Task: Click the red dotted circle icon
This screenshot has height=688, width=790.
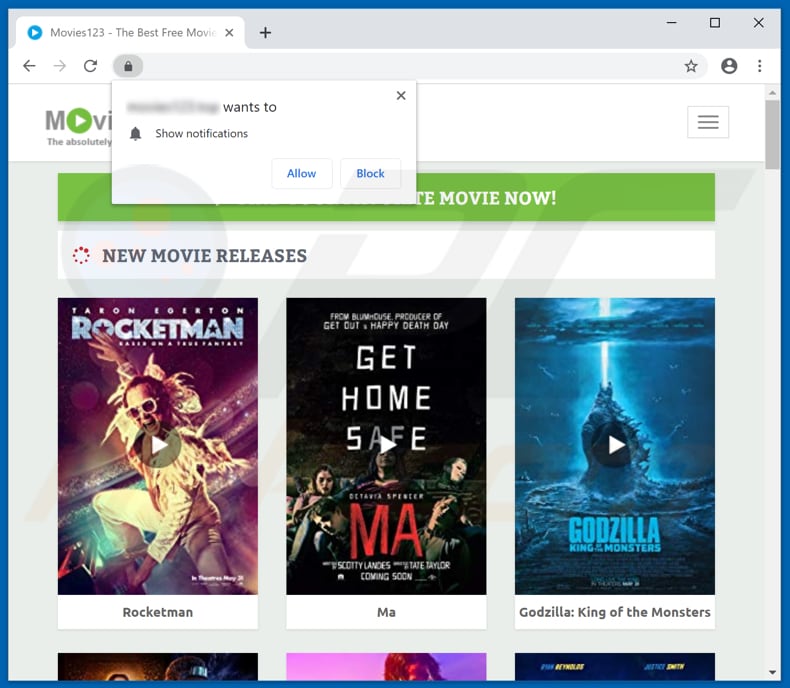Action: [81, 255]
